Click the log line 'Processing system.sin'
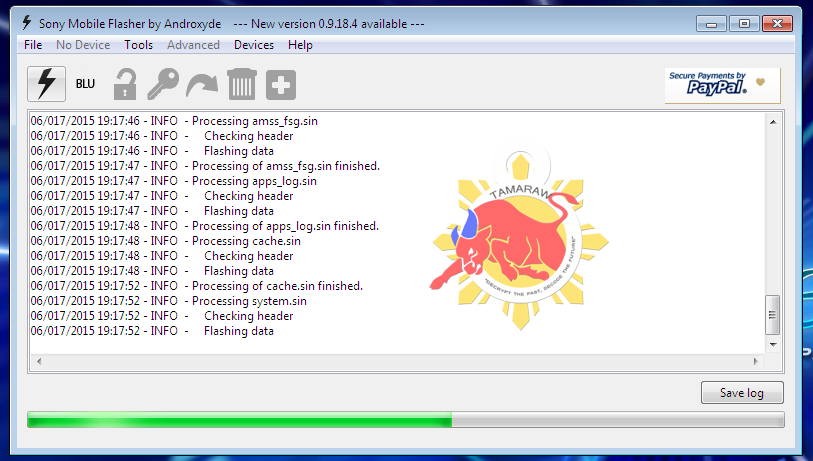 pyautogui.click(x=169, y=301)
